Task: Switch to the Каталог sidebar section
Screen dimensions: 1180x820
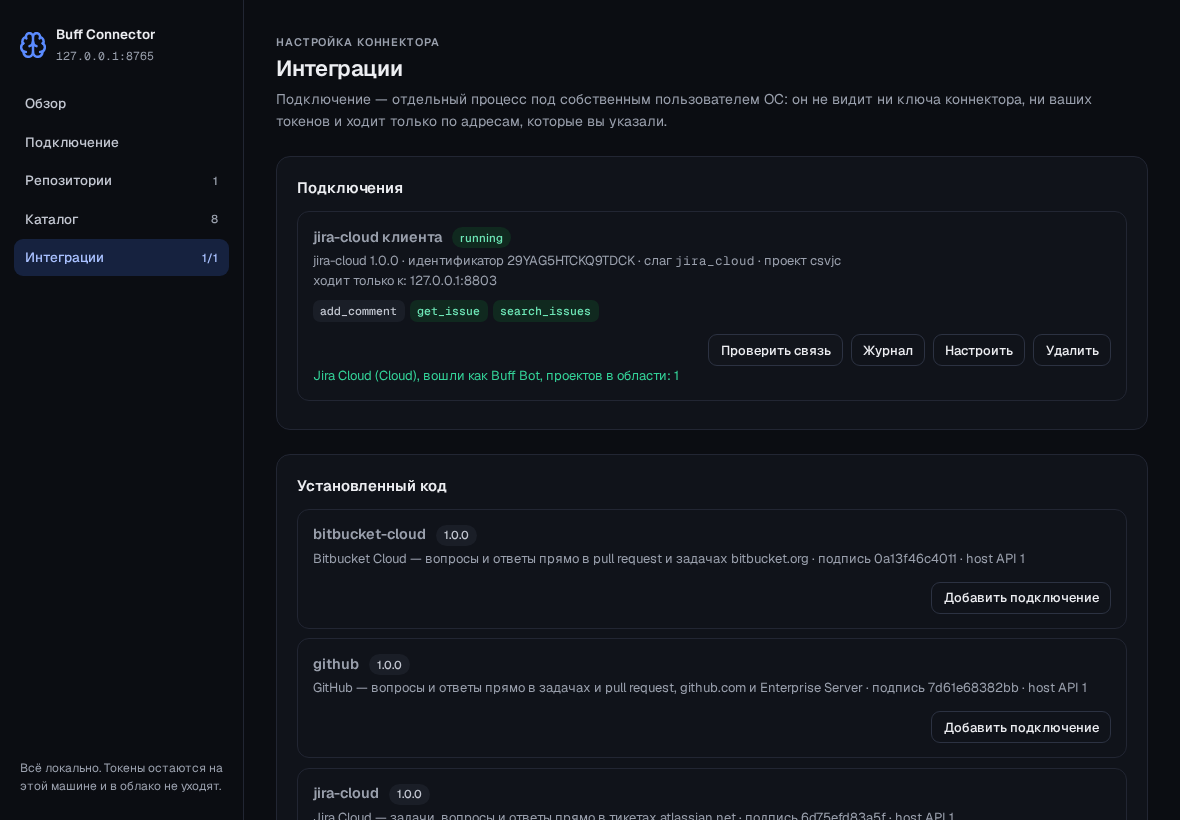Action: pos(121,219)
